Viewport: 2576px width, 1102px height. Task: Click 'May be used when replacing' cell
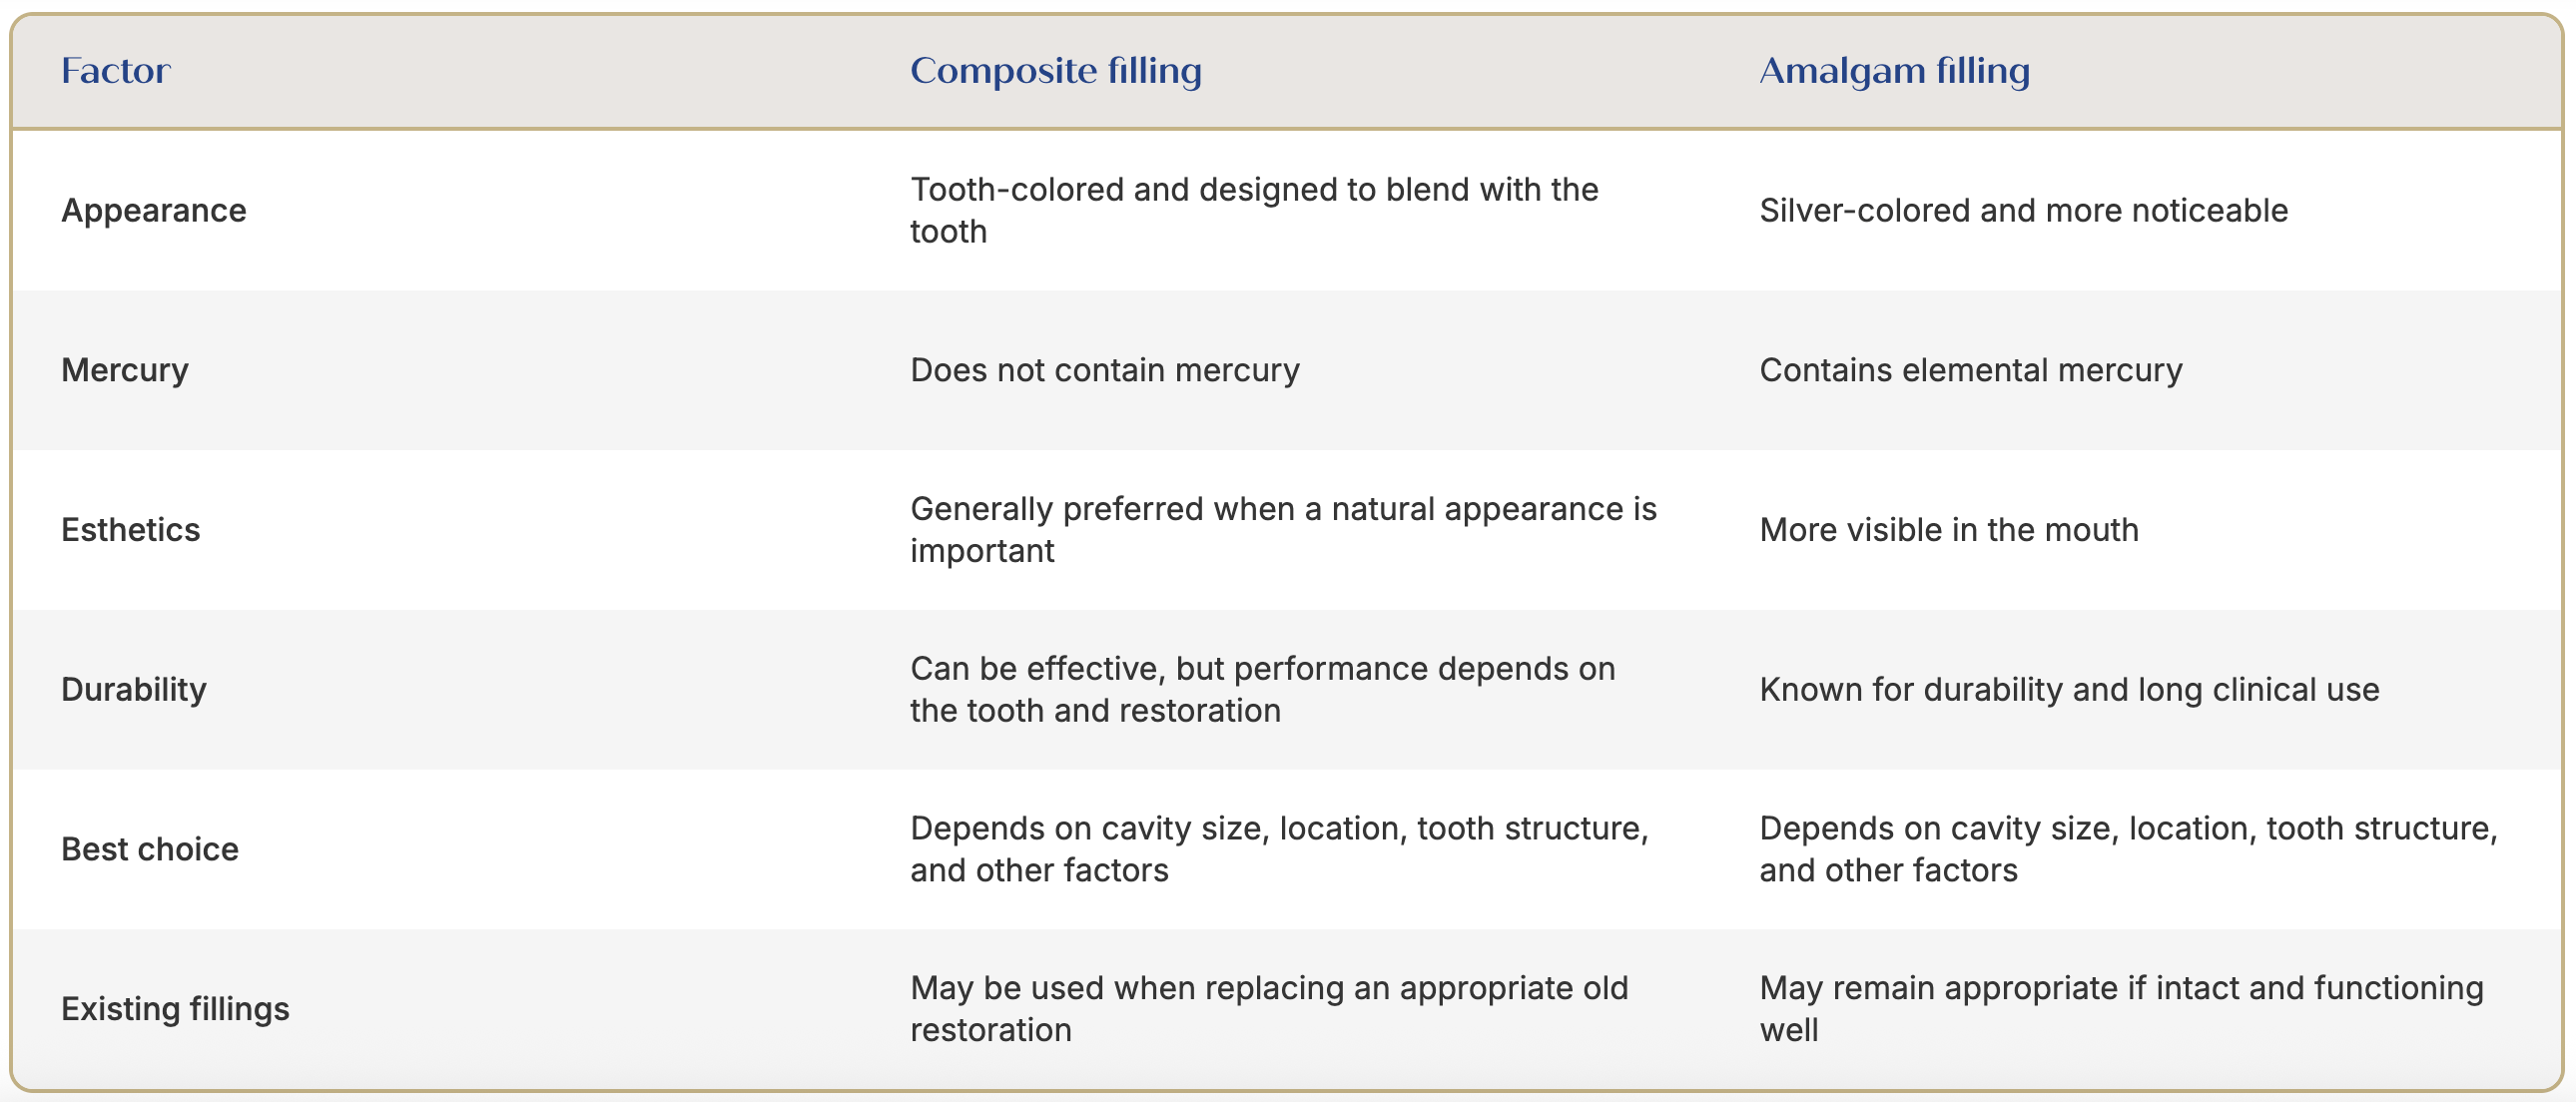click(x=1269, y=1008)
